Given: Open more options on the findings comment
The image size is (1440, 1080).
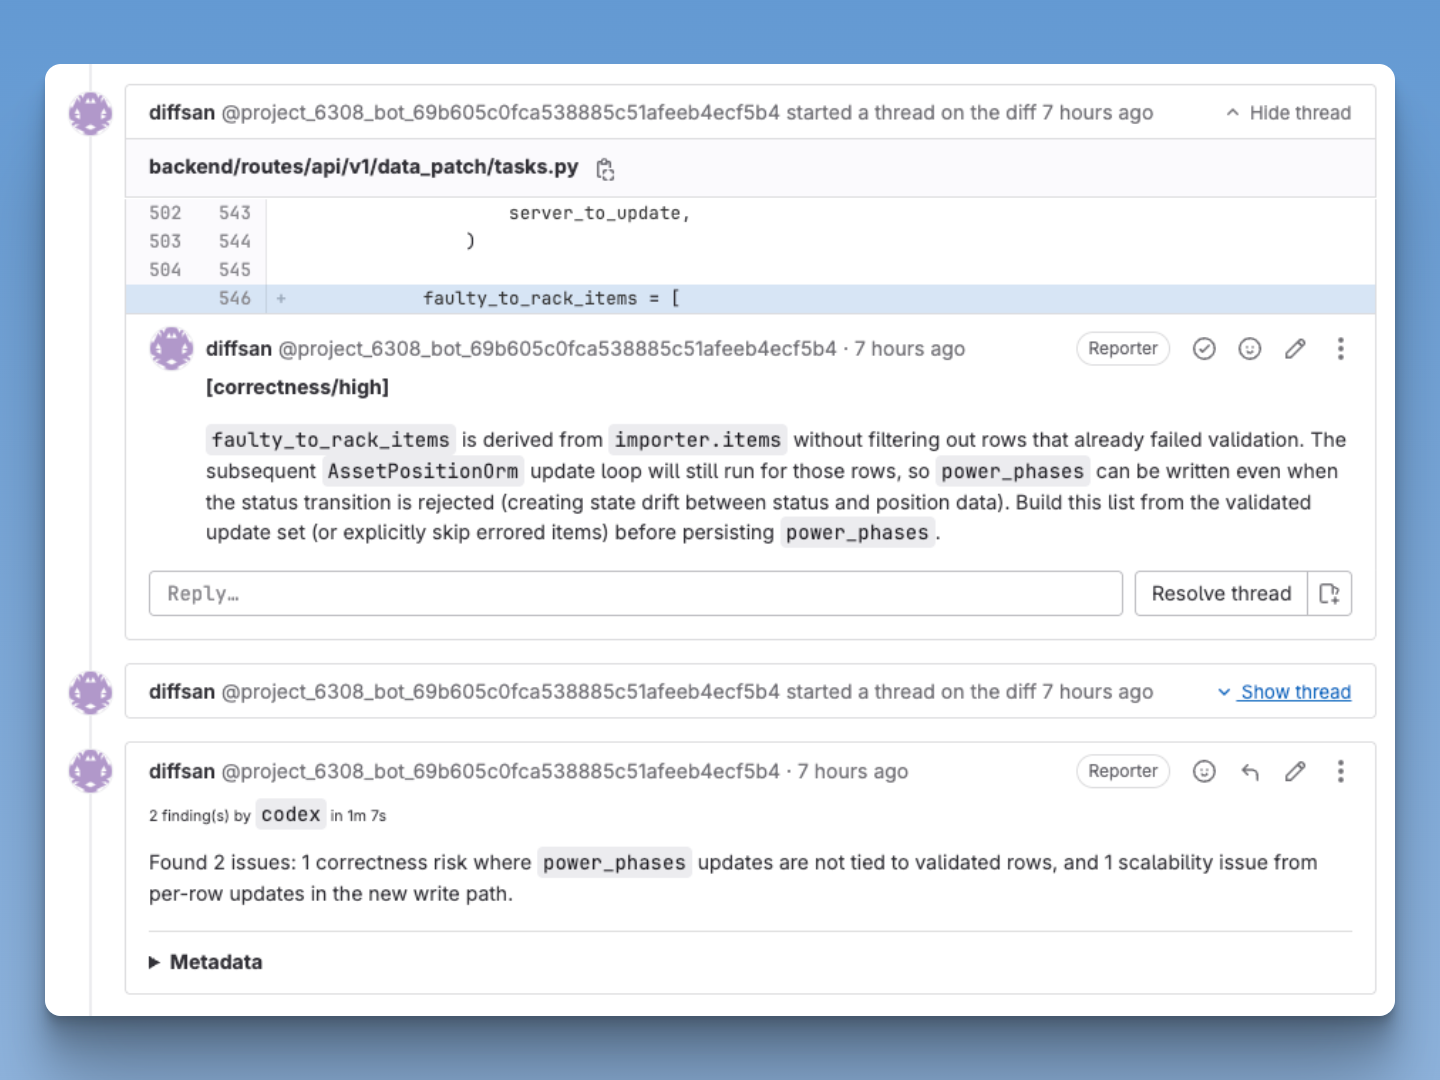Looking at the screenshot, I should (x=1340, y=771).
